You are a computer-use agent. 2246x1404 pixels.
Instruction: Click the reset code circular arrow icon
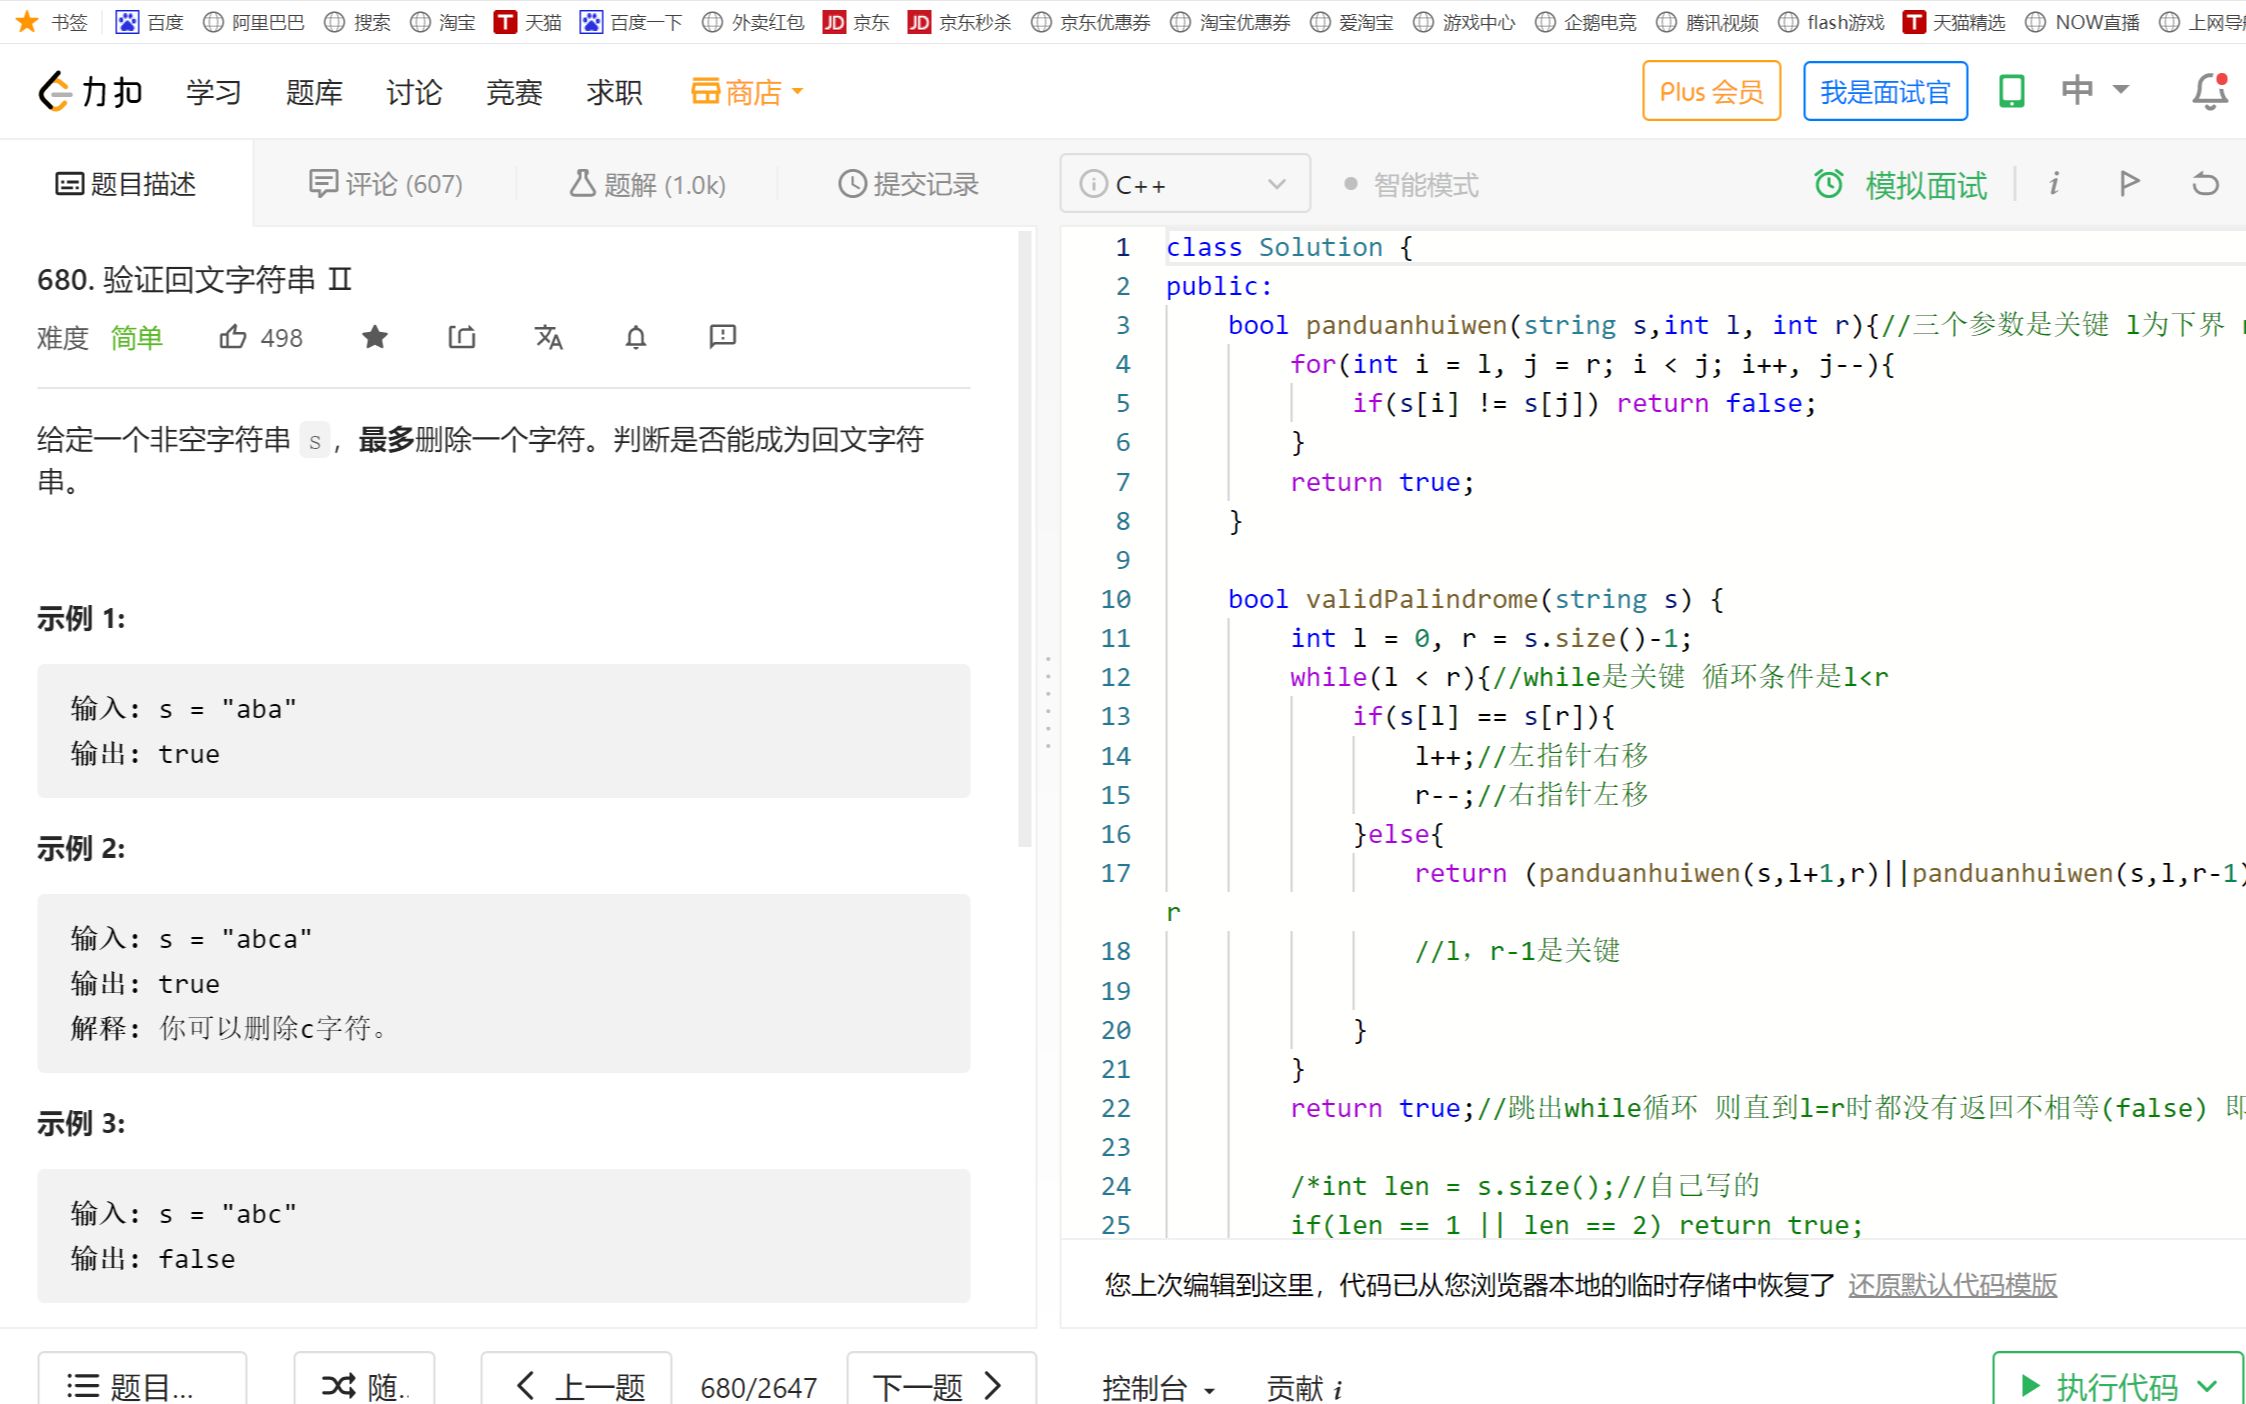[2205, 183]
